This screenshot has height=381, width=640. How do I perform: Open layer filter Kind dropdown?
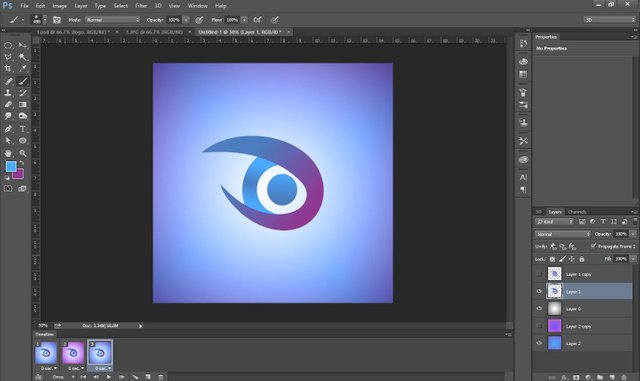(x=554, y=222)
